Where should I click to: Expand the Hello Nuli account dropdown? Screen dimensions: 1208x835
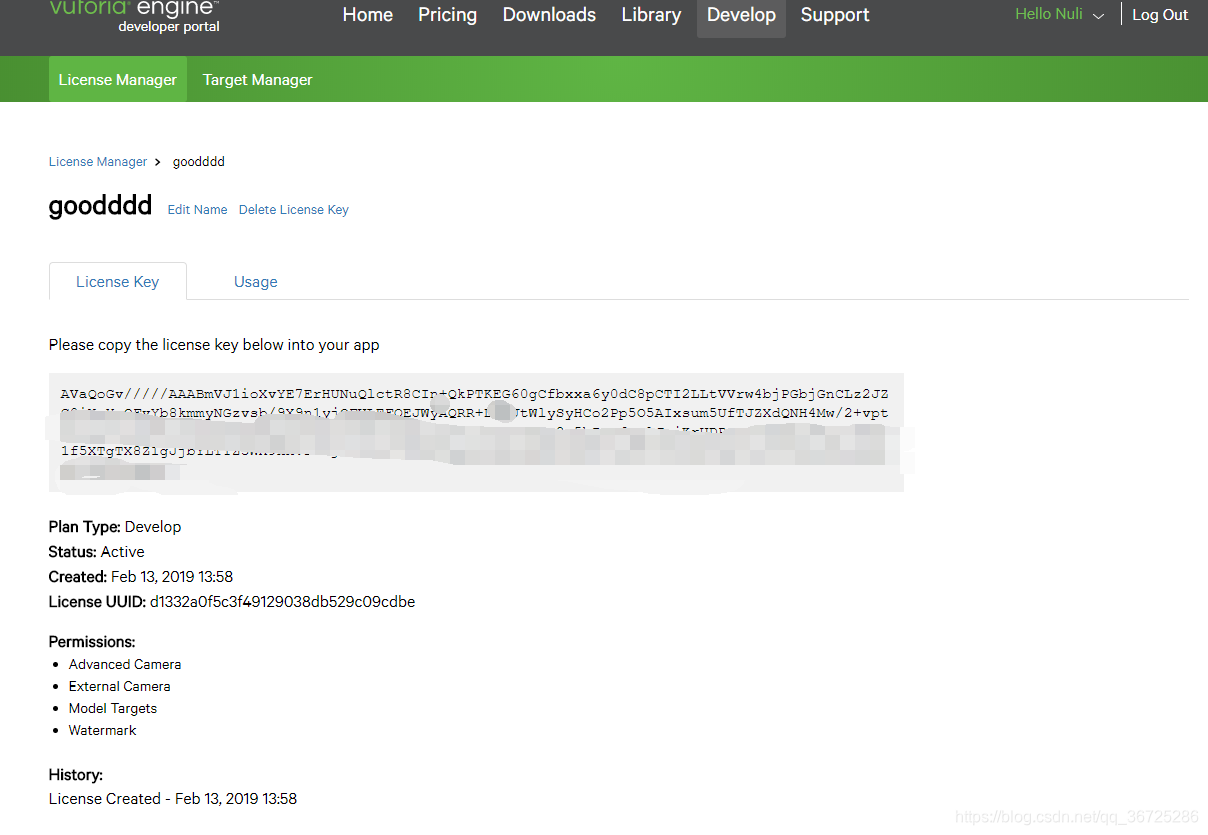click(1059, 15)
